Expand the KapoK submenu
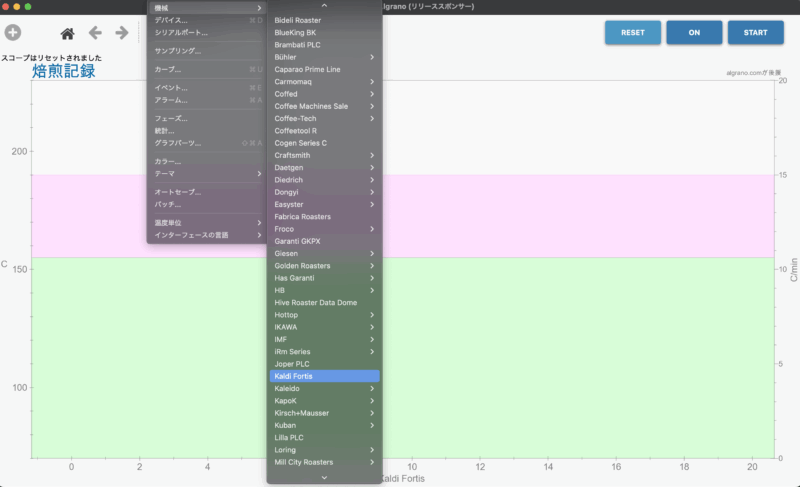800x487 pixels. (x=324, y=401)
